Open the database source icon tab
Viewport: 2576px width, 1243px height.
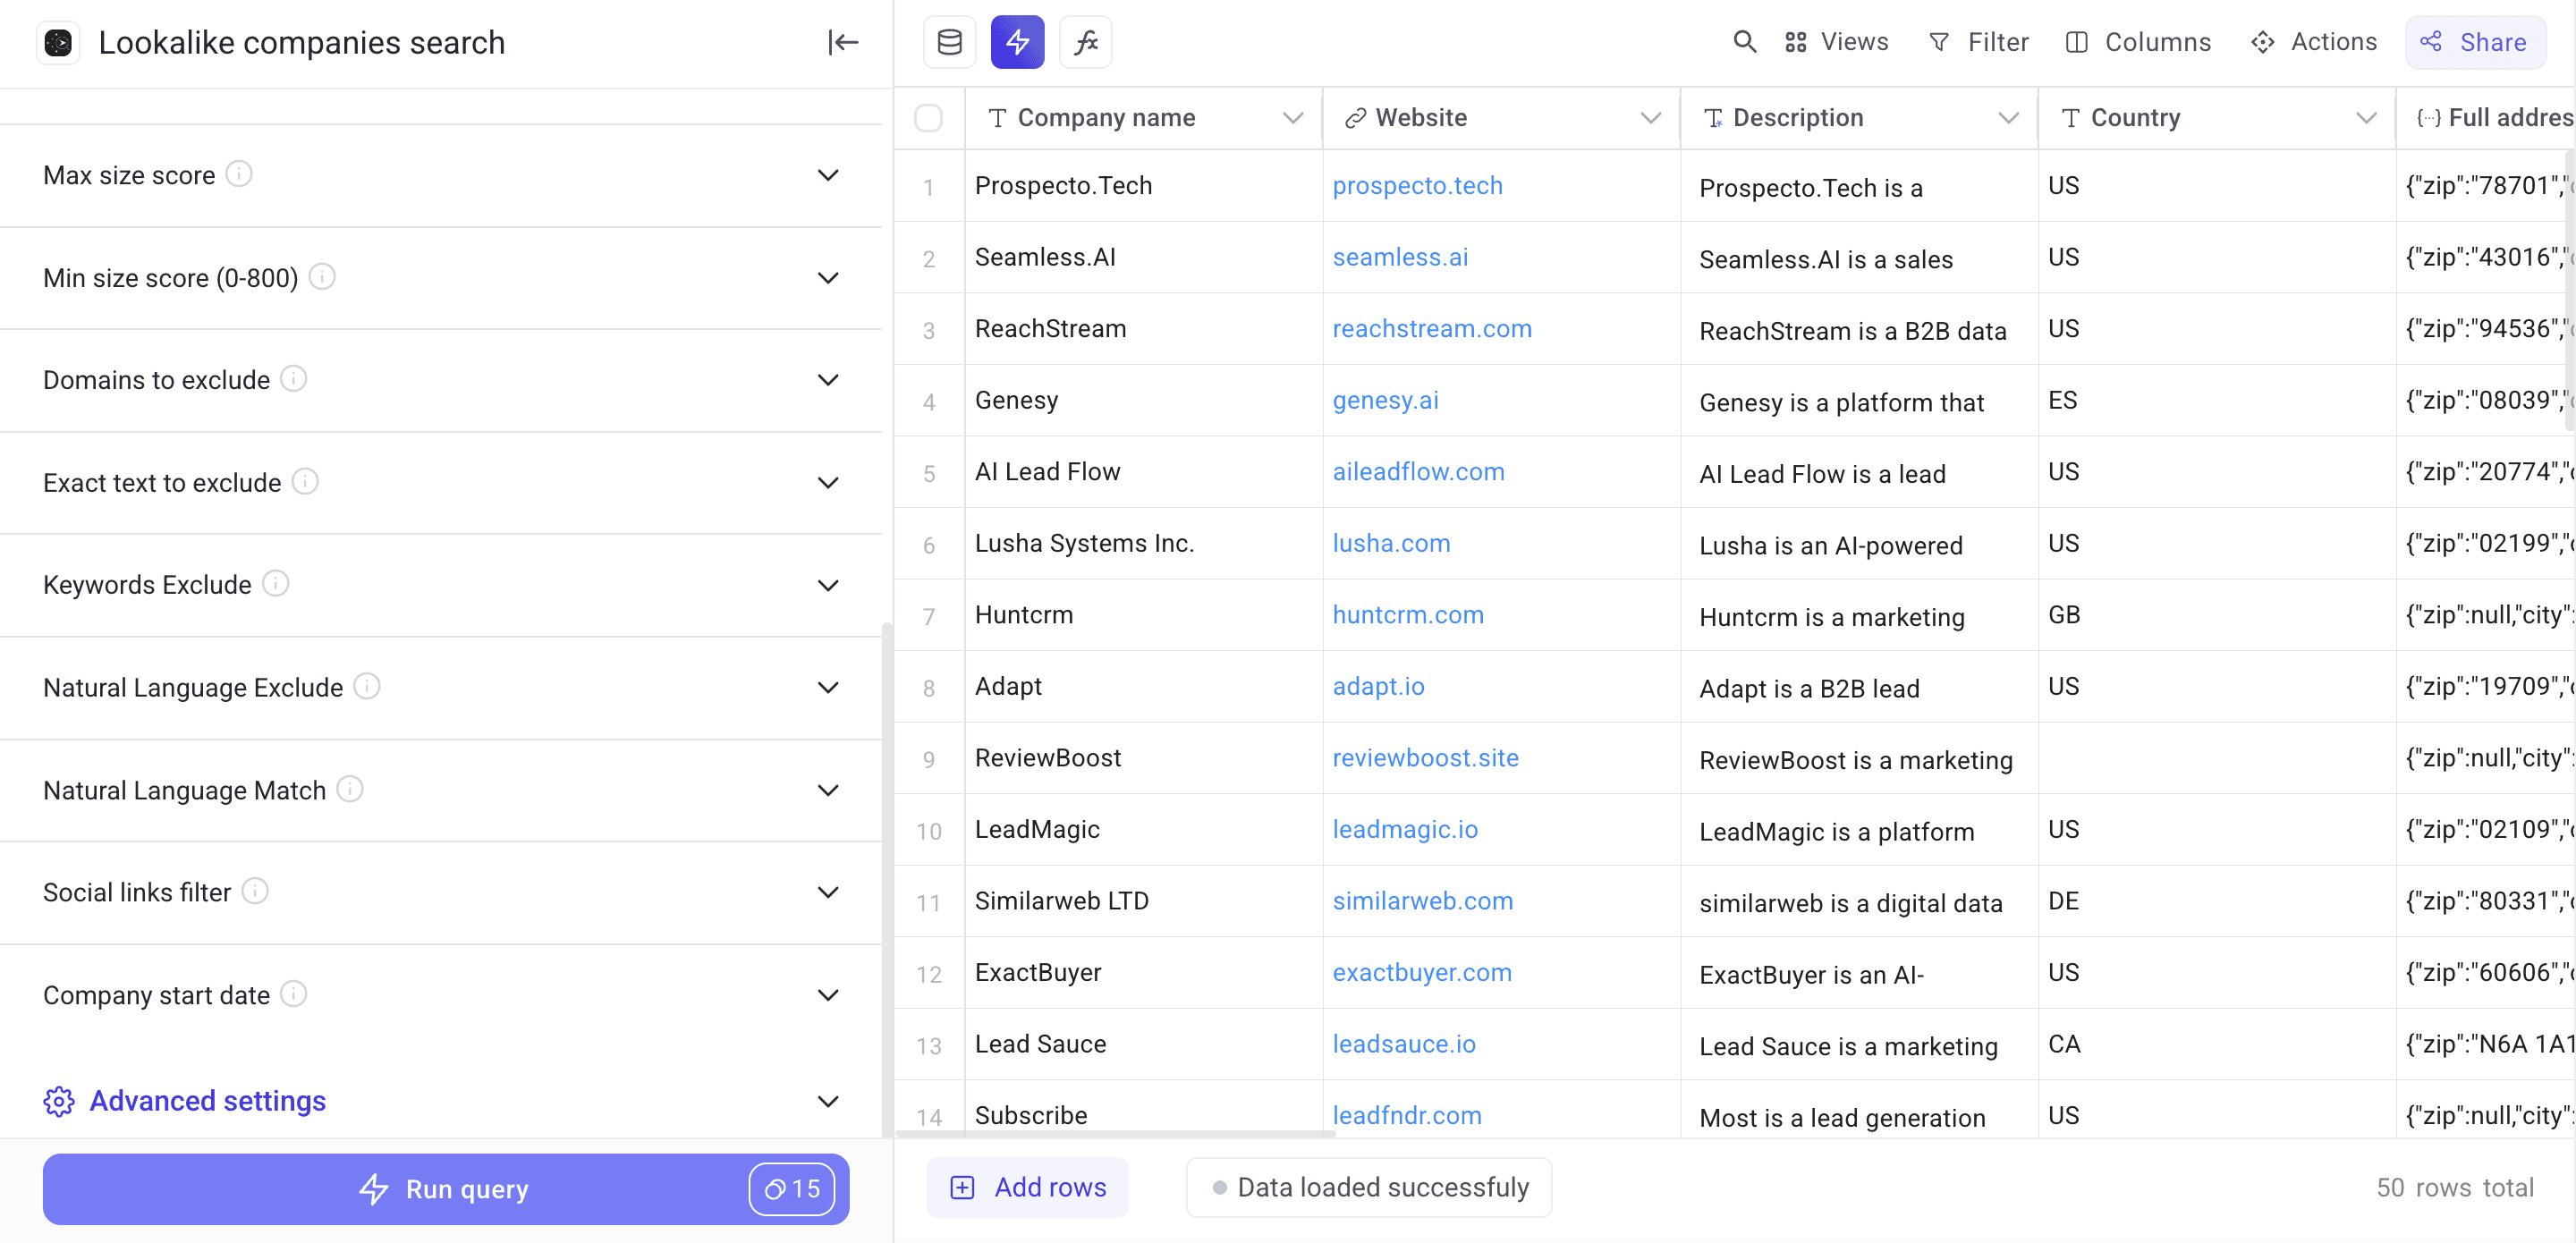949,42
